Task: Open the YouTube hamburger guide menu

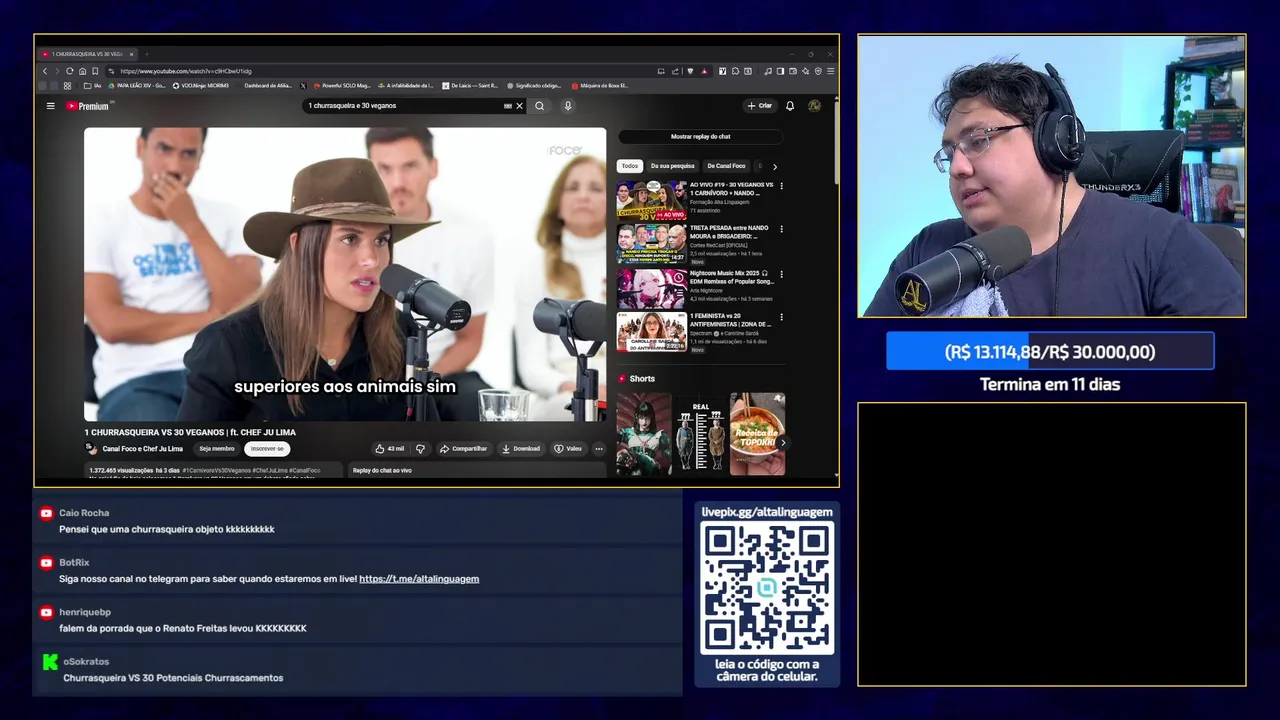Action: tap(50, 106)
